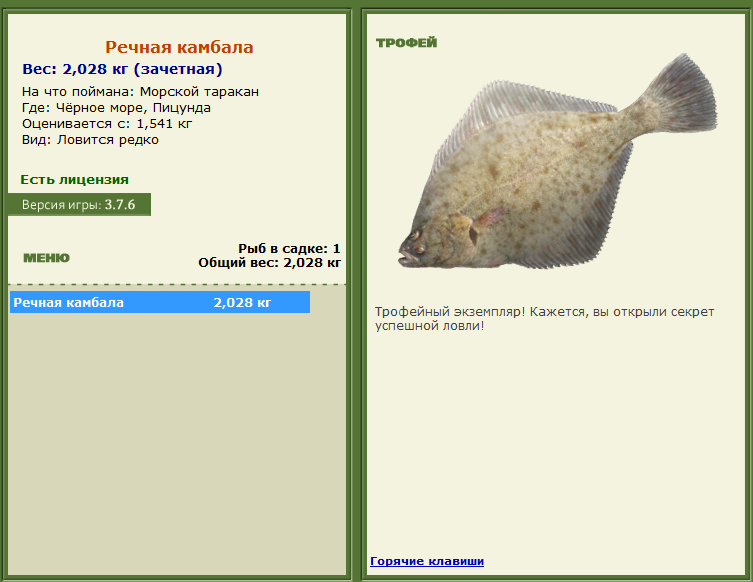Click the ТРОФЕЙ heading

click(x=406, y=43)
